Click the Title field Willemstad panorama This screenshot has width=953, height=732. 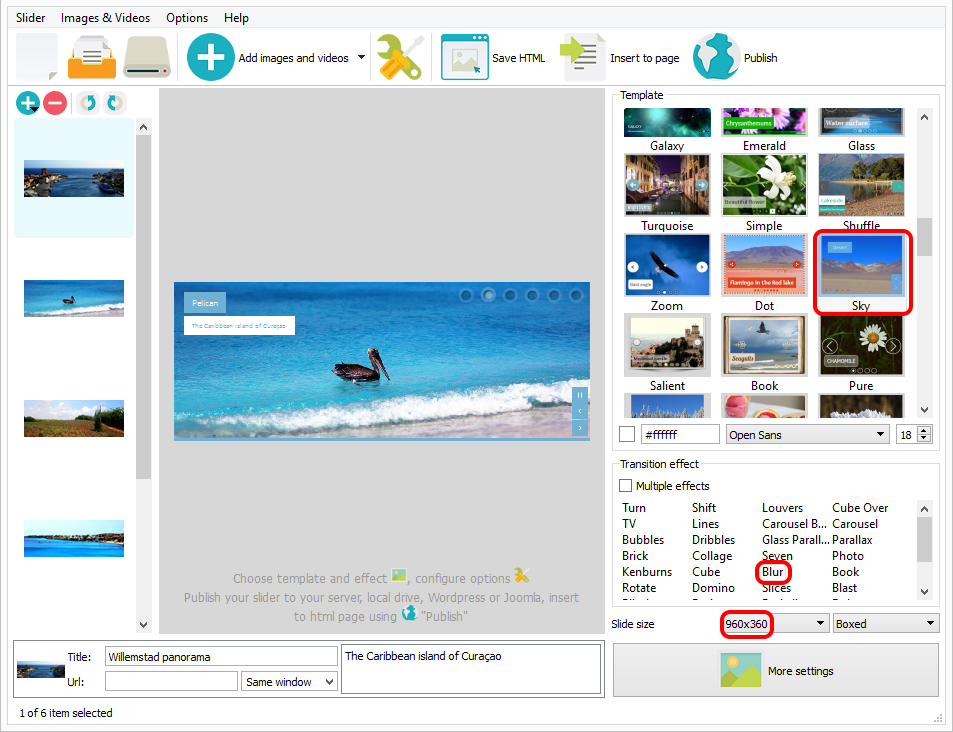pyautogui.click(x=221, y=657)
